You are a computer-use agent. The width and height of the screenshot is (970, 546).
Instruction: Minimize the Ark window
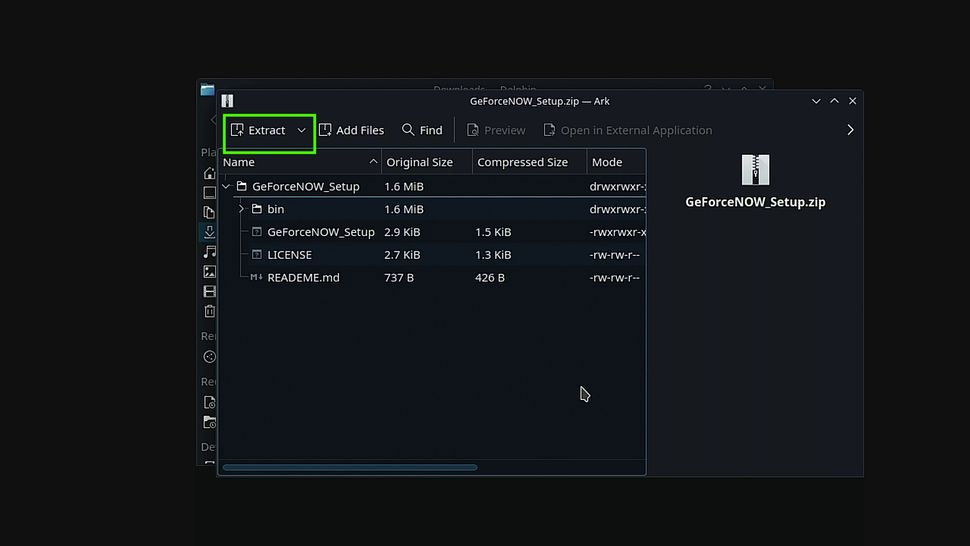coord(816,101)
